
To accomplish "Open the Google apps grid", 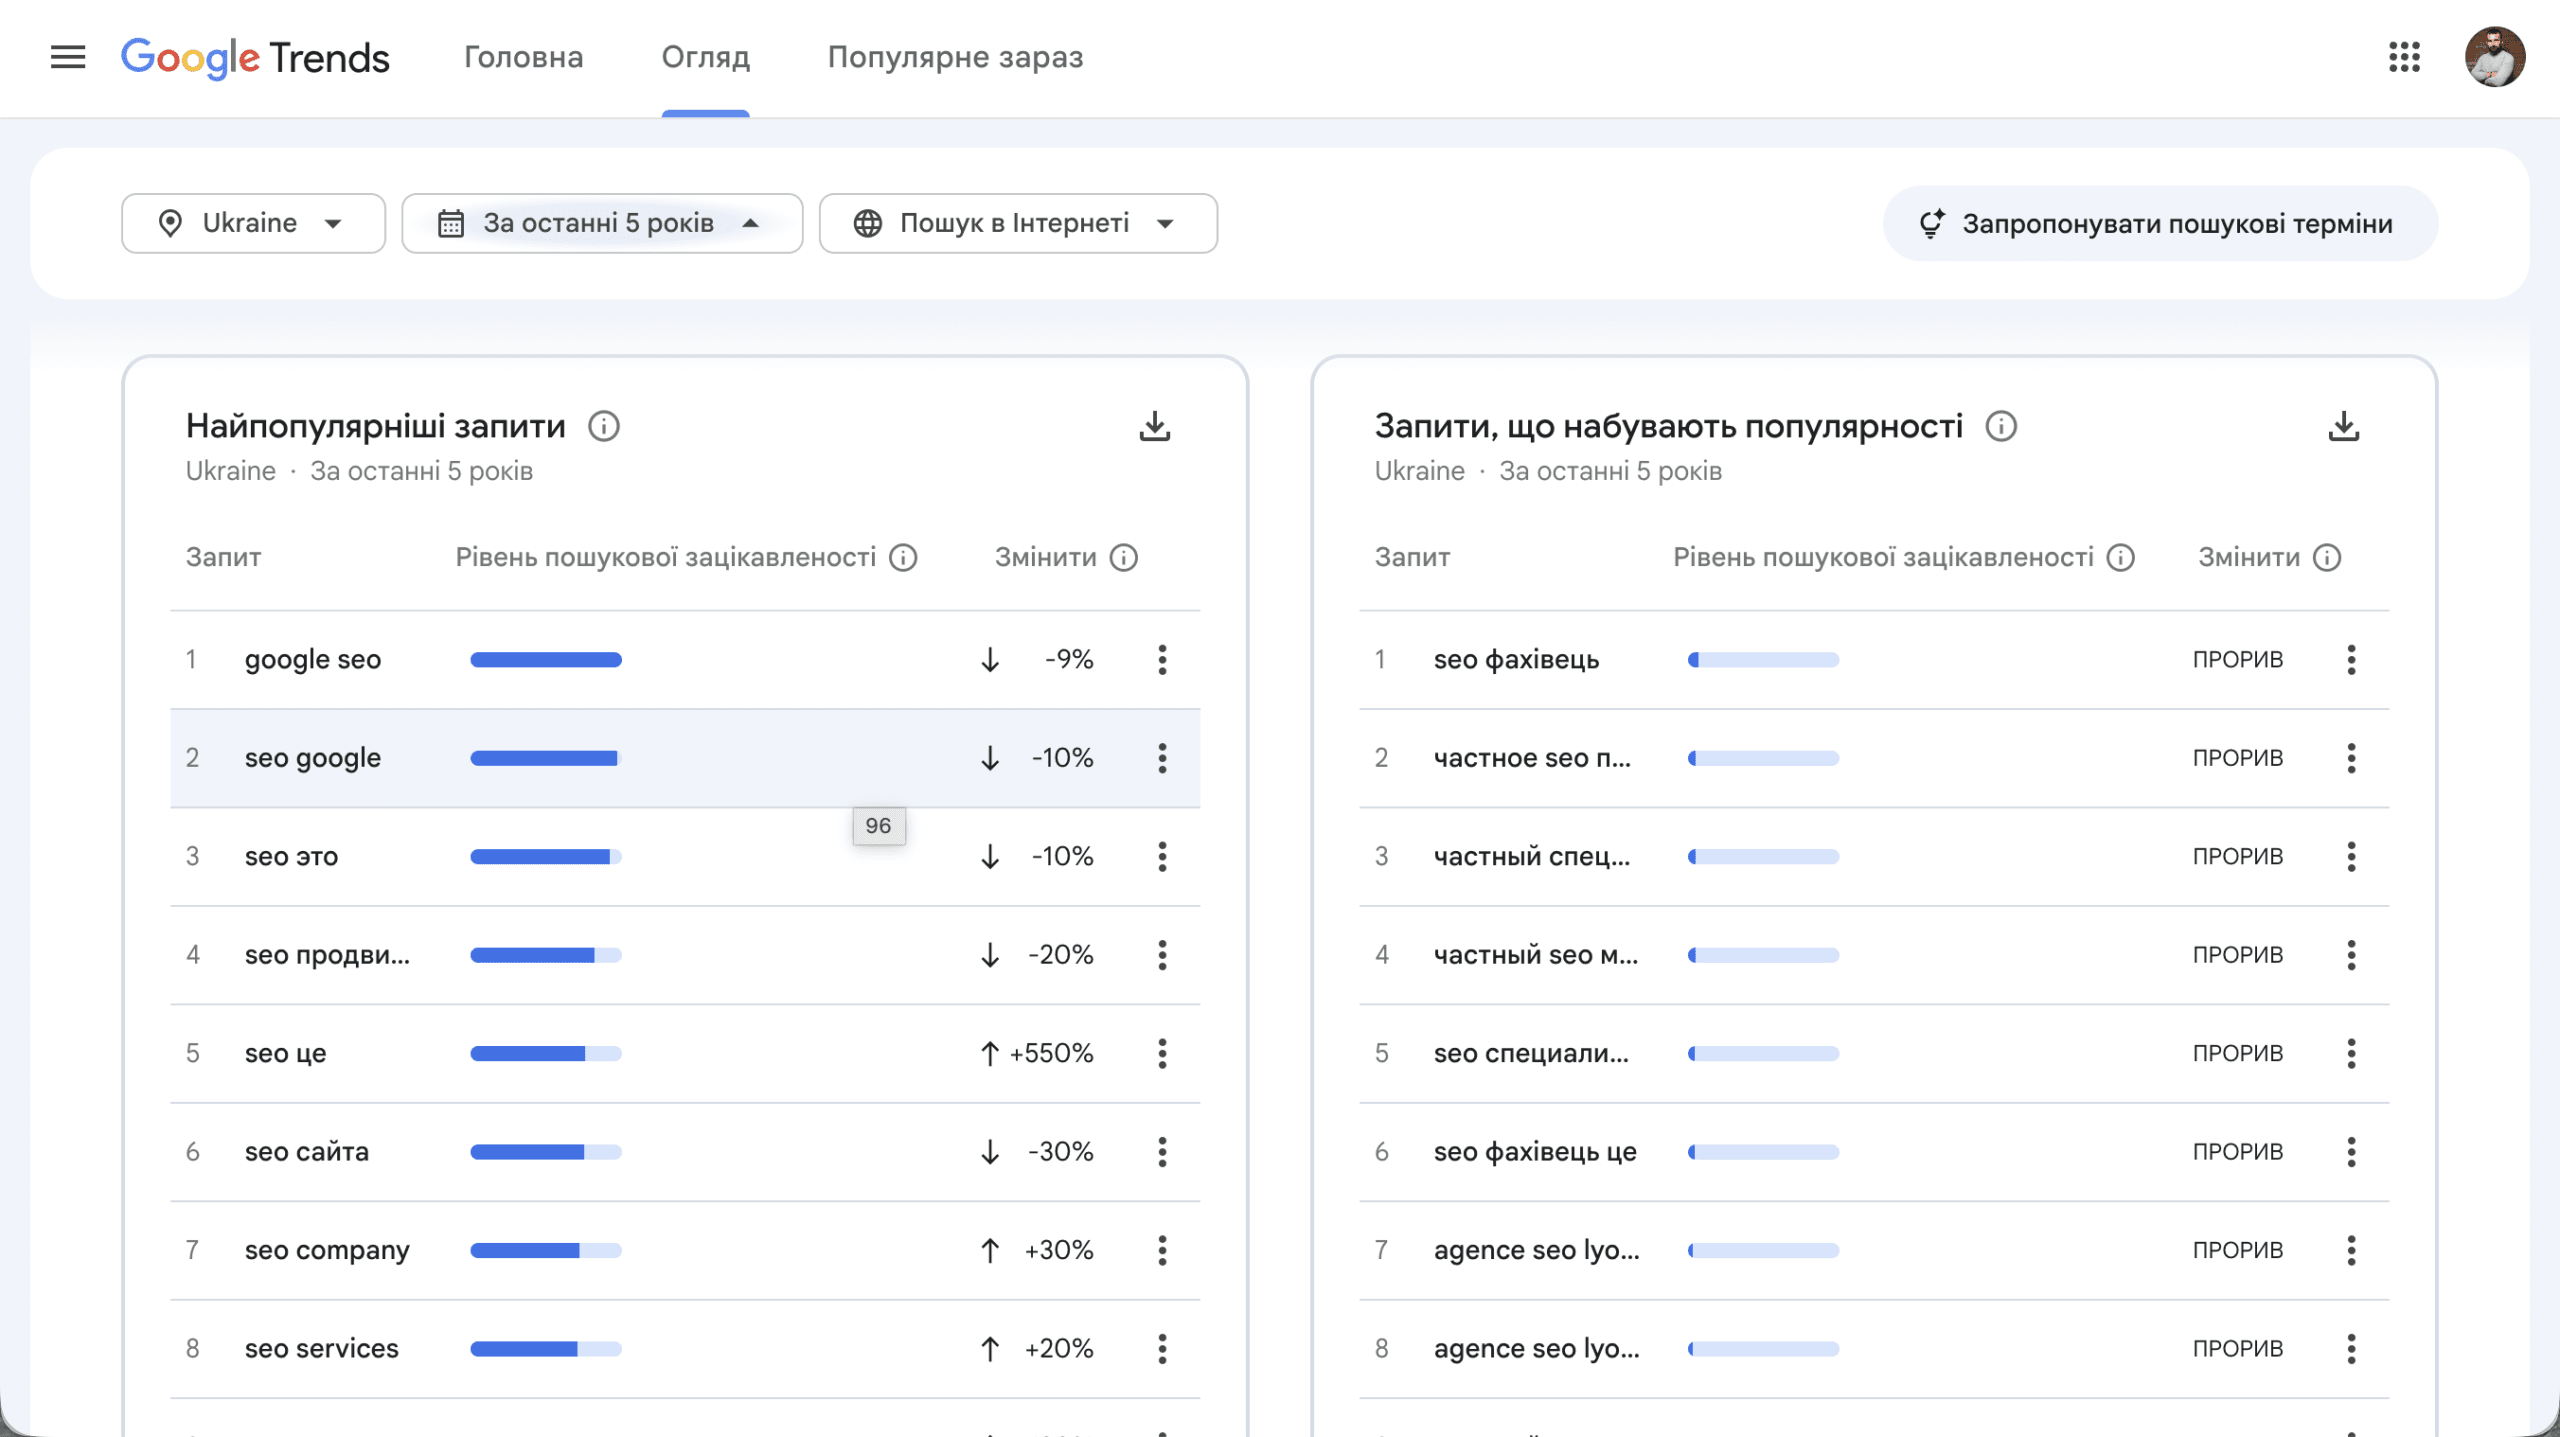I will [x=2404, y=57].
